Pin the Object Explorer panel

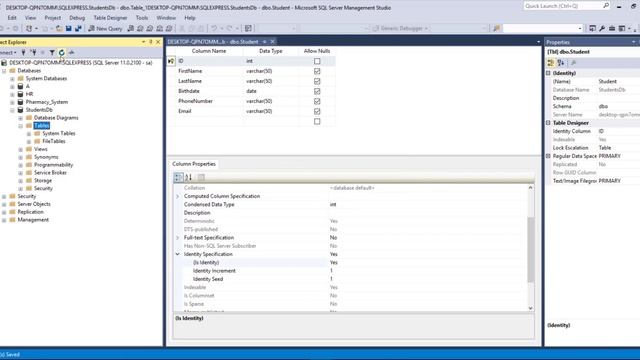(x=151, y=42)
